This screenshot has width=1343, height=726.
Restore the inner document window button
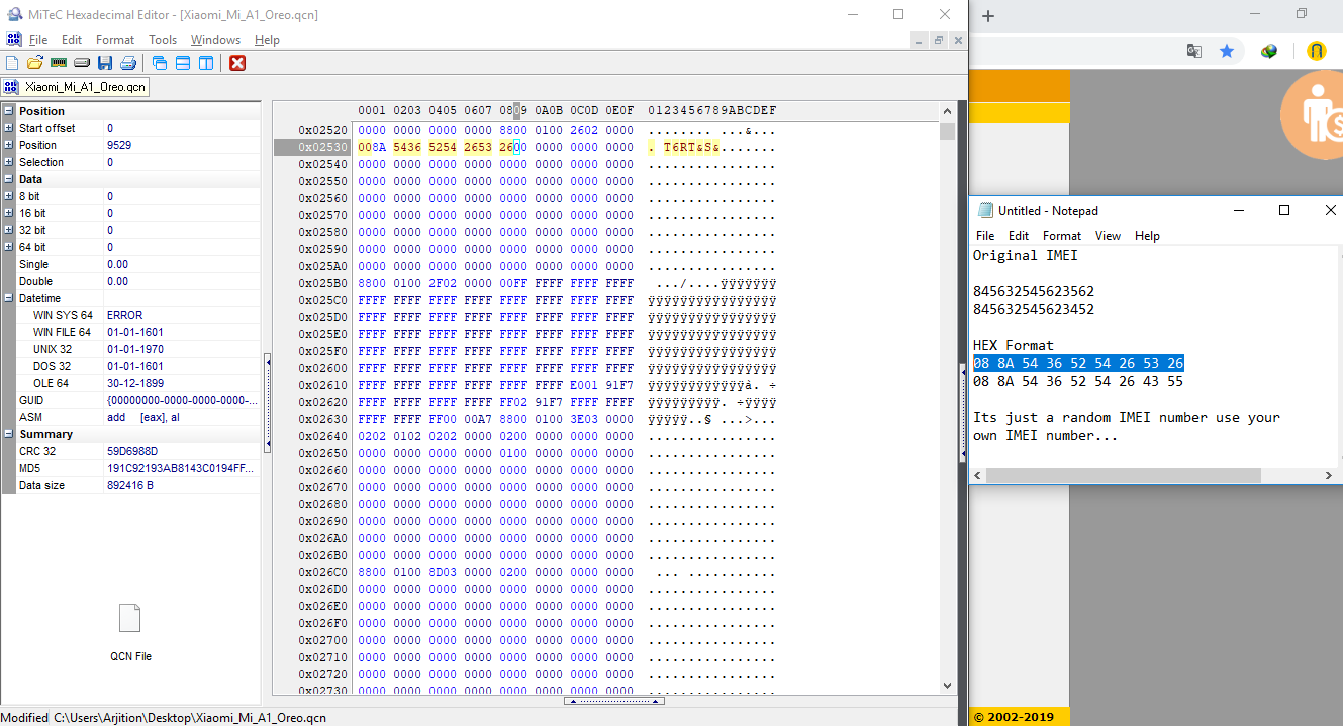pos(939,40)
